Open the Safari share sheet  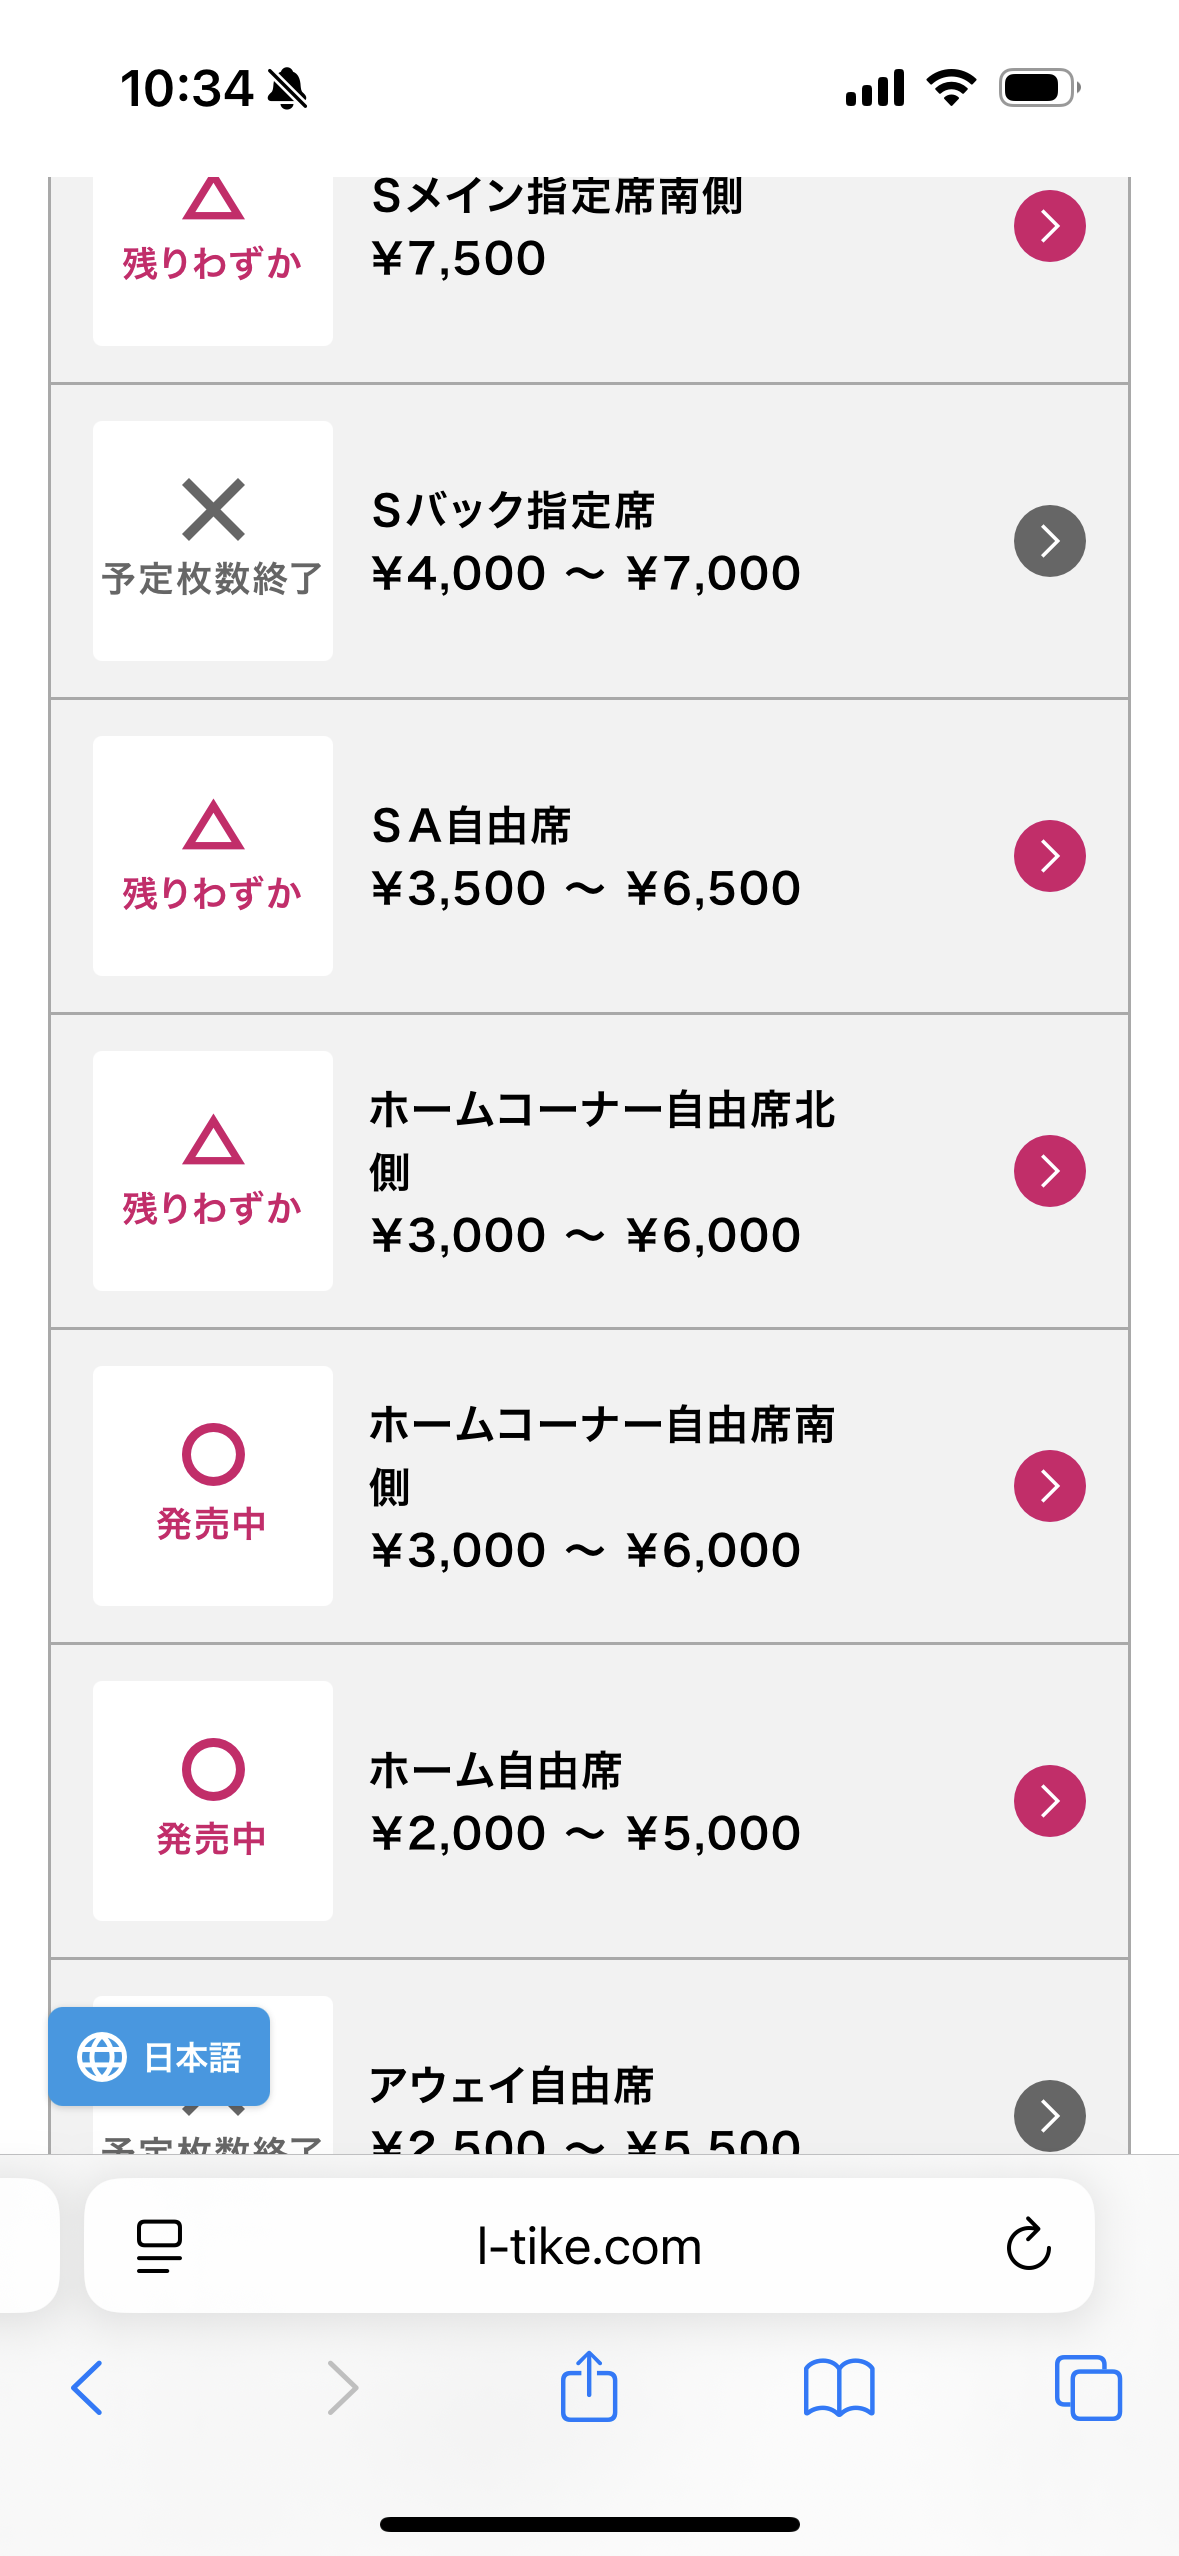[589, 2386]
